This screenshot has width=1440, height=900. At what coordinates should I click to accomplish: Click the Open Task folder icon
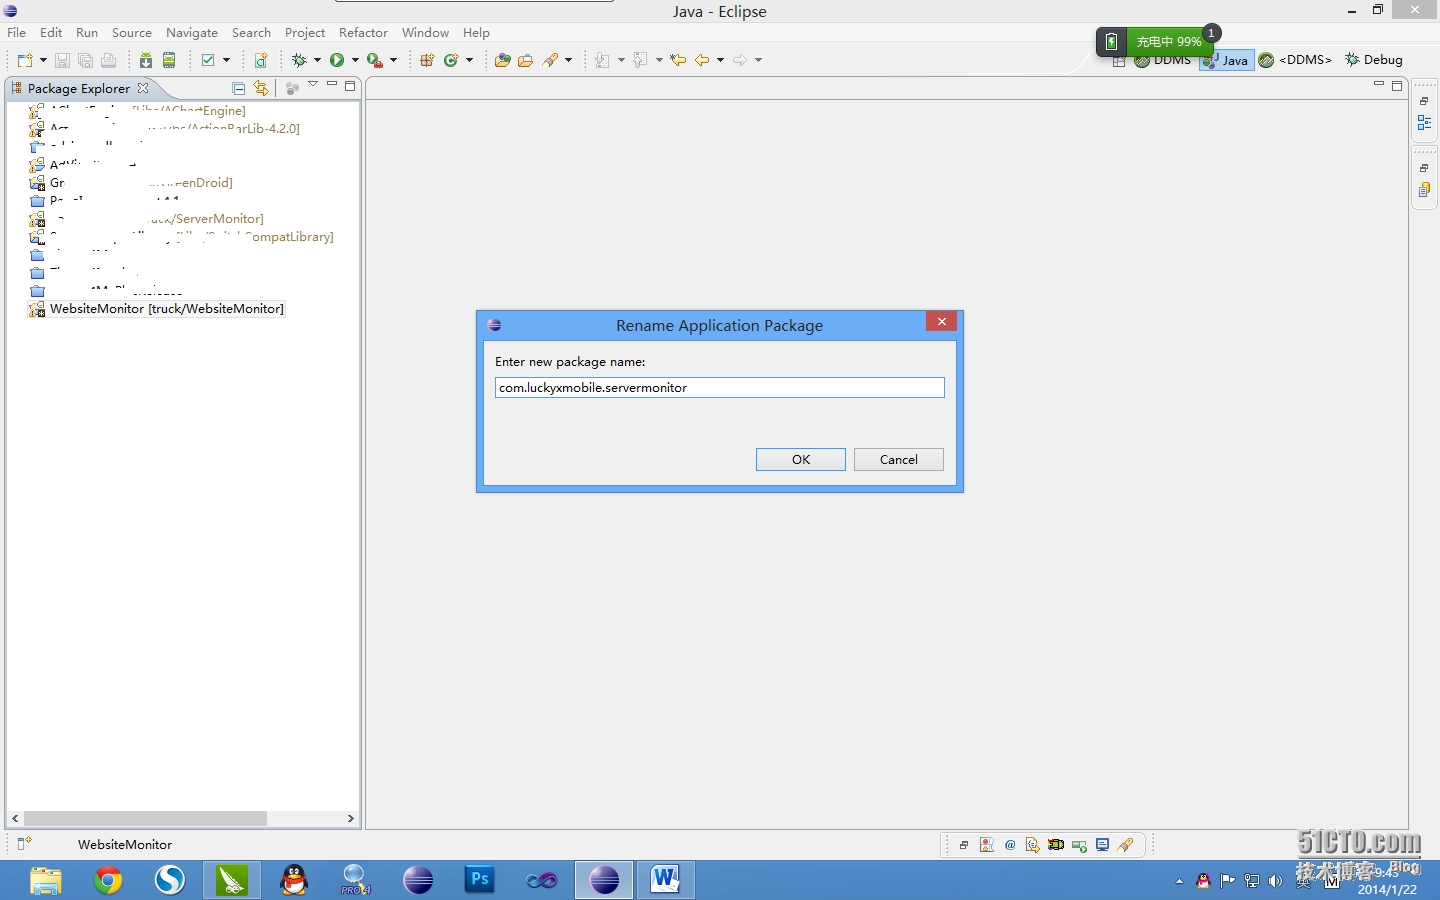[x=525, y=60]
